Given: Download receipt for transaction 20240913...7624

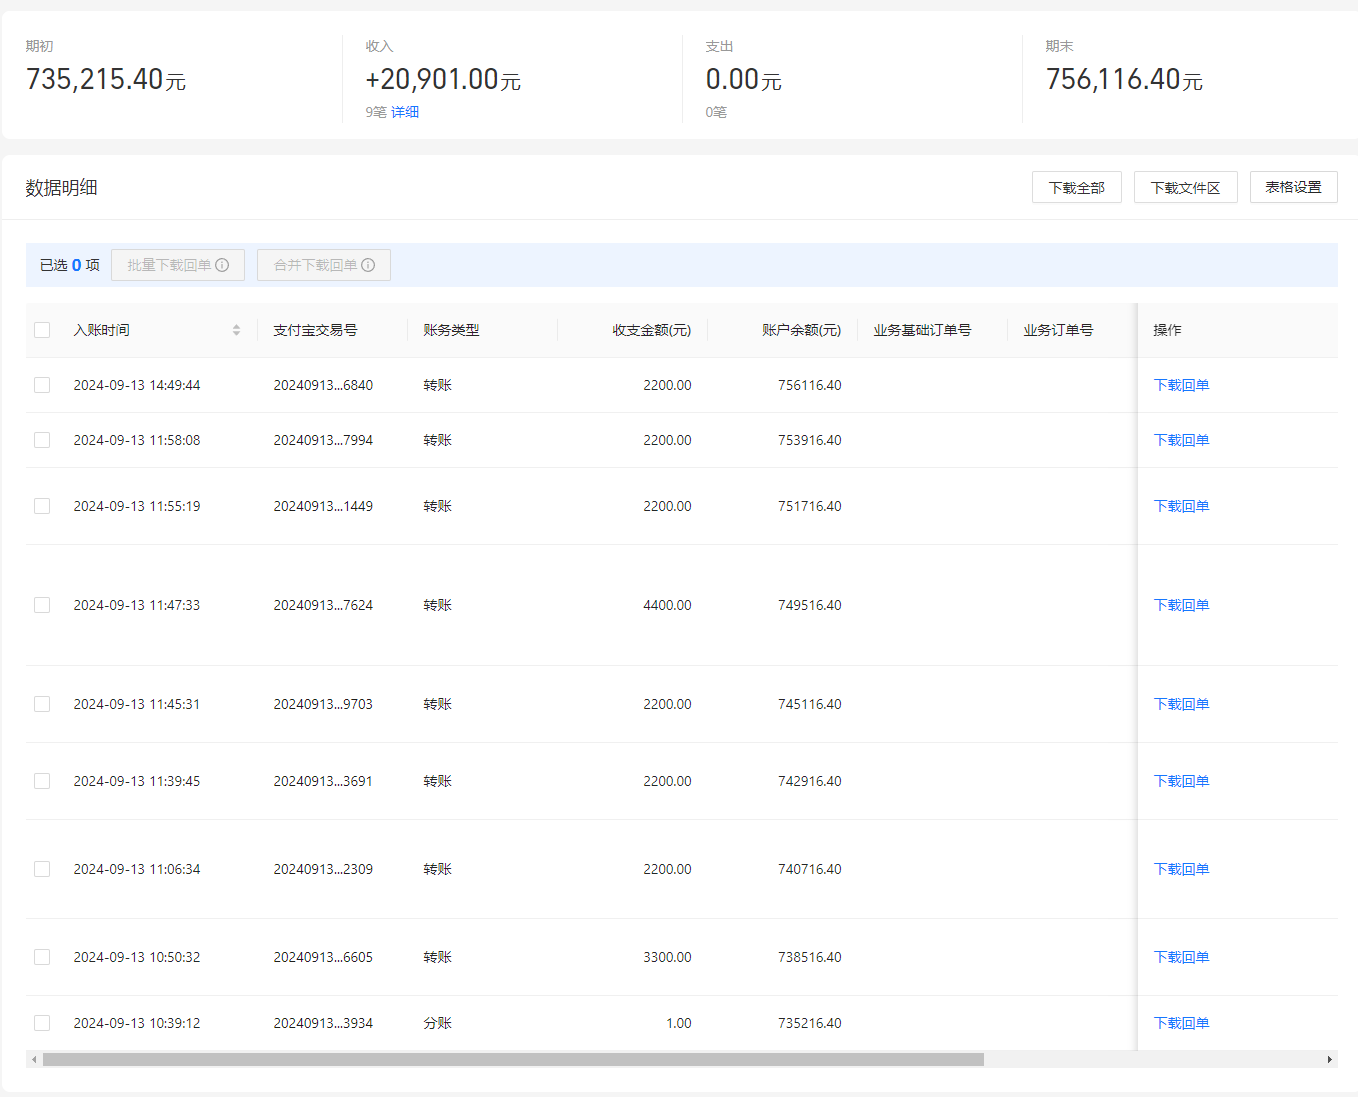Looking at the screenshot, I should pyautogui.click(x=1181, y=605).
